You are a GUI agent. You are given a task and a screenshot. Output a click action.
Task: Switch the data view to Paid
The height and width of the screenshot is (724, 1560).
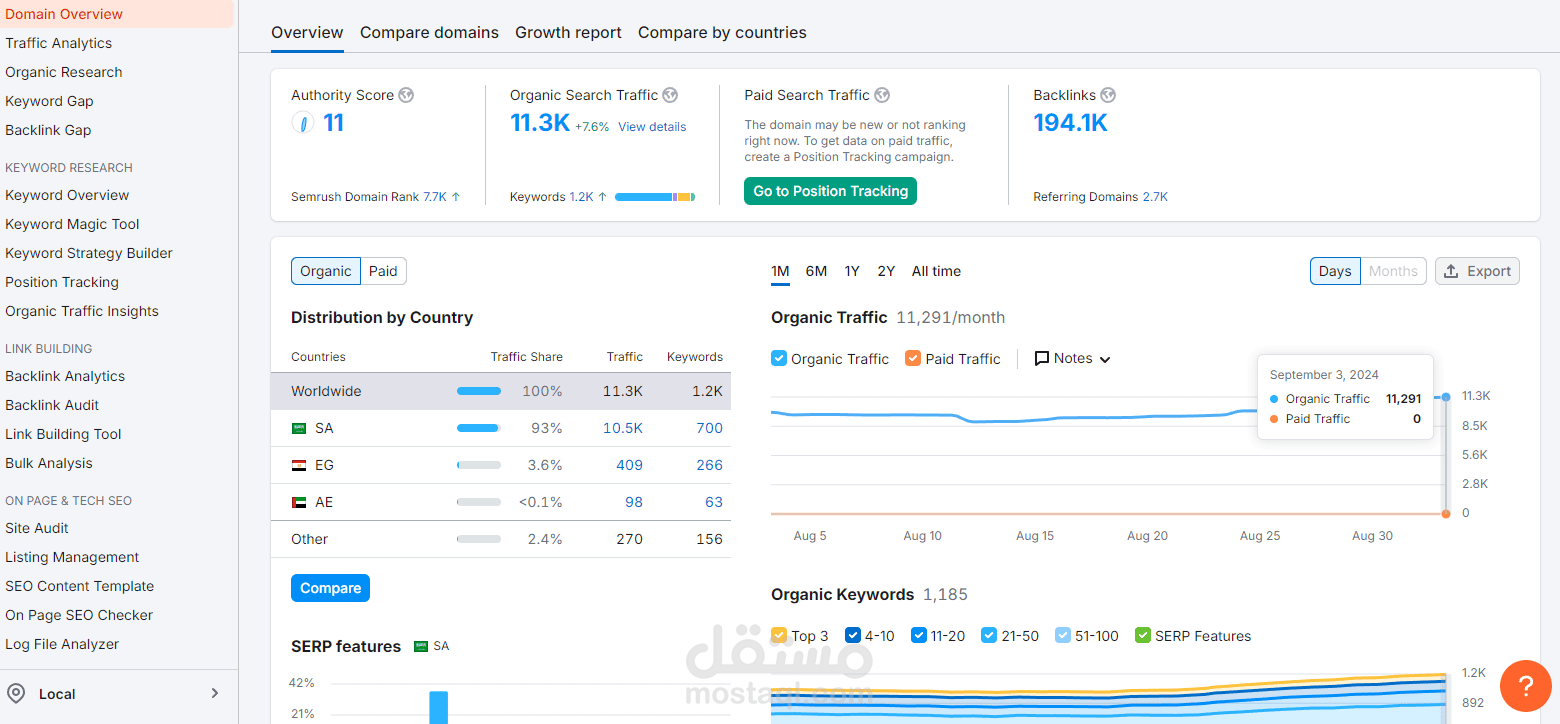pos(383,271)
